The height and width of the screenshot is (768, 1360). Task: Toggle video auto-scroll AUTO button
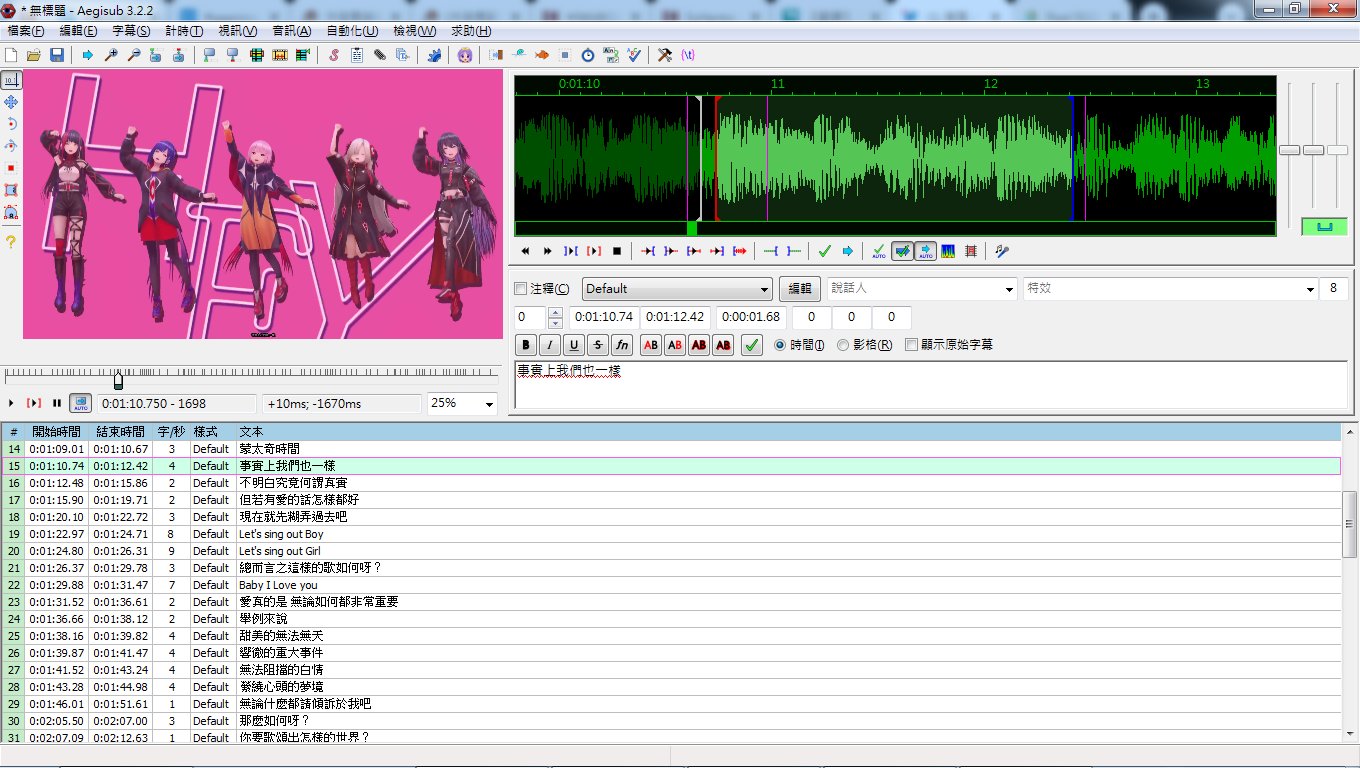point(80,403)
